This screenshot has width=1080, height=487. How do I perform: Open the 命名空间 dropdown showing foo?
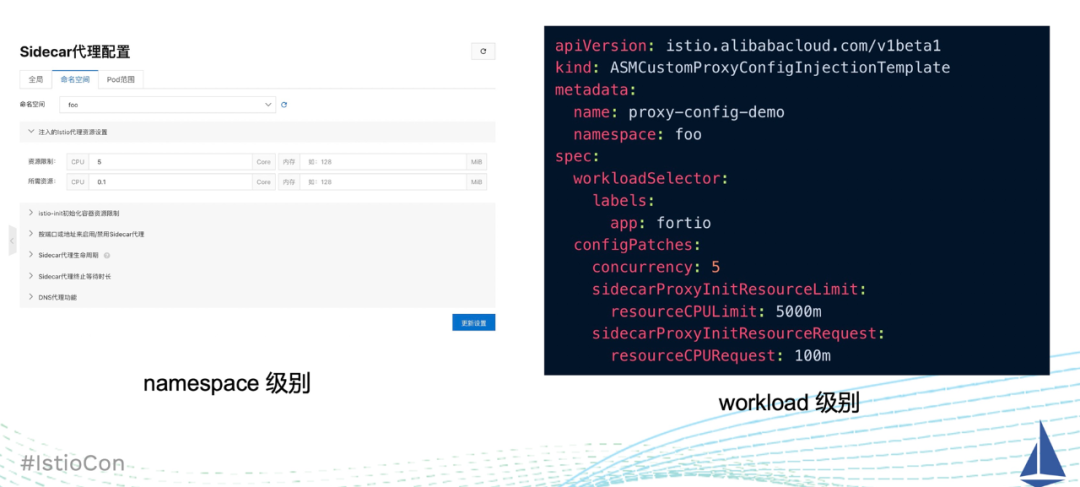pos(167,105)
